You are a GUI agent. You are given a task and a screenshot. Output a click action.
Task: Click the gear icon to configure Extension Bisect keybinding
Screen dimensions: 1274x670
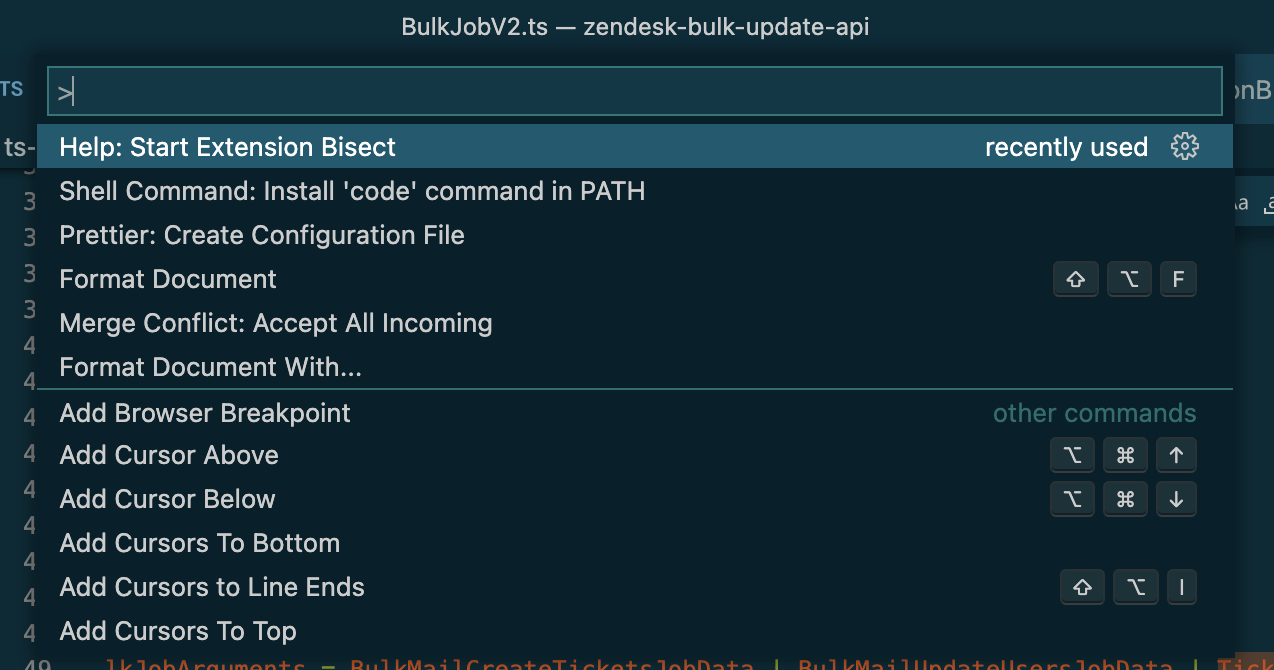click(1185, 146)
